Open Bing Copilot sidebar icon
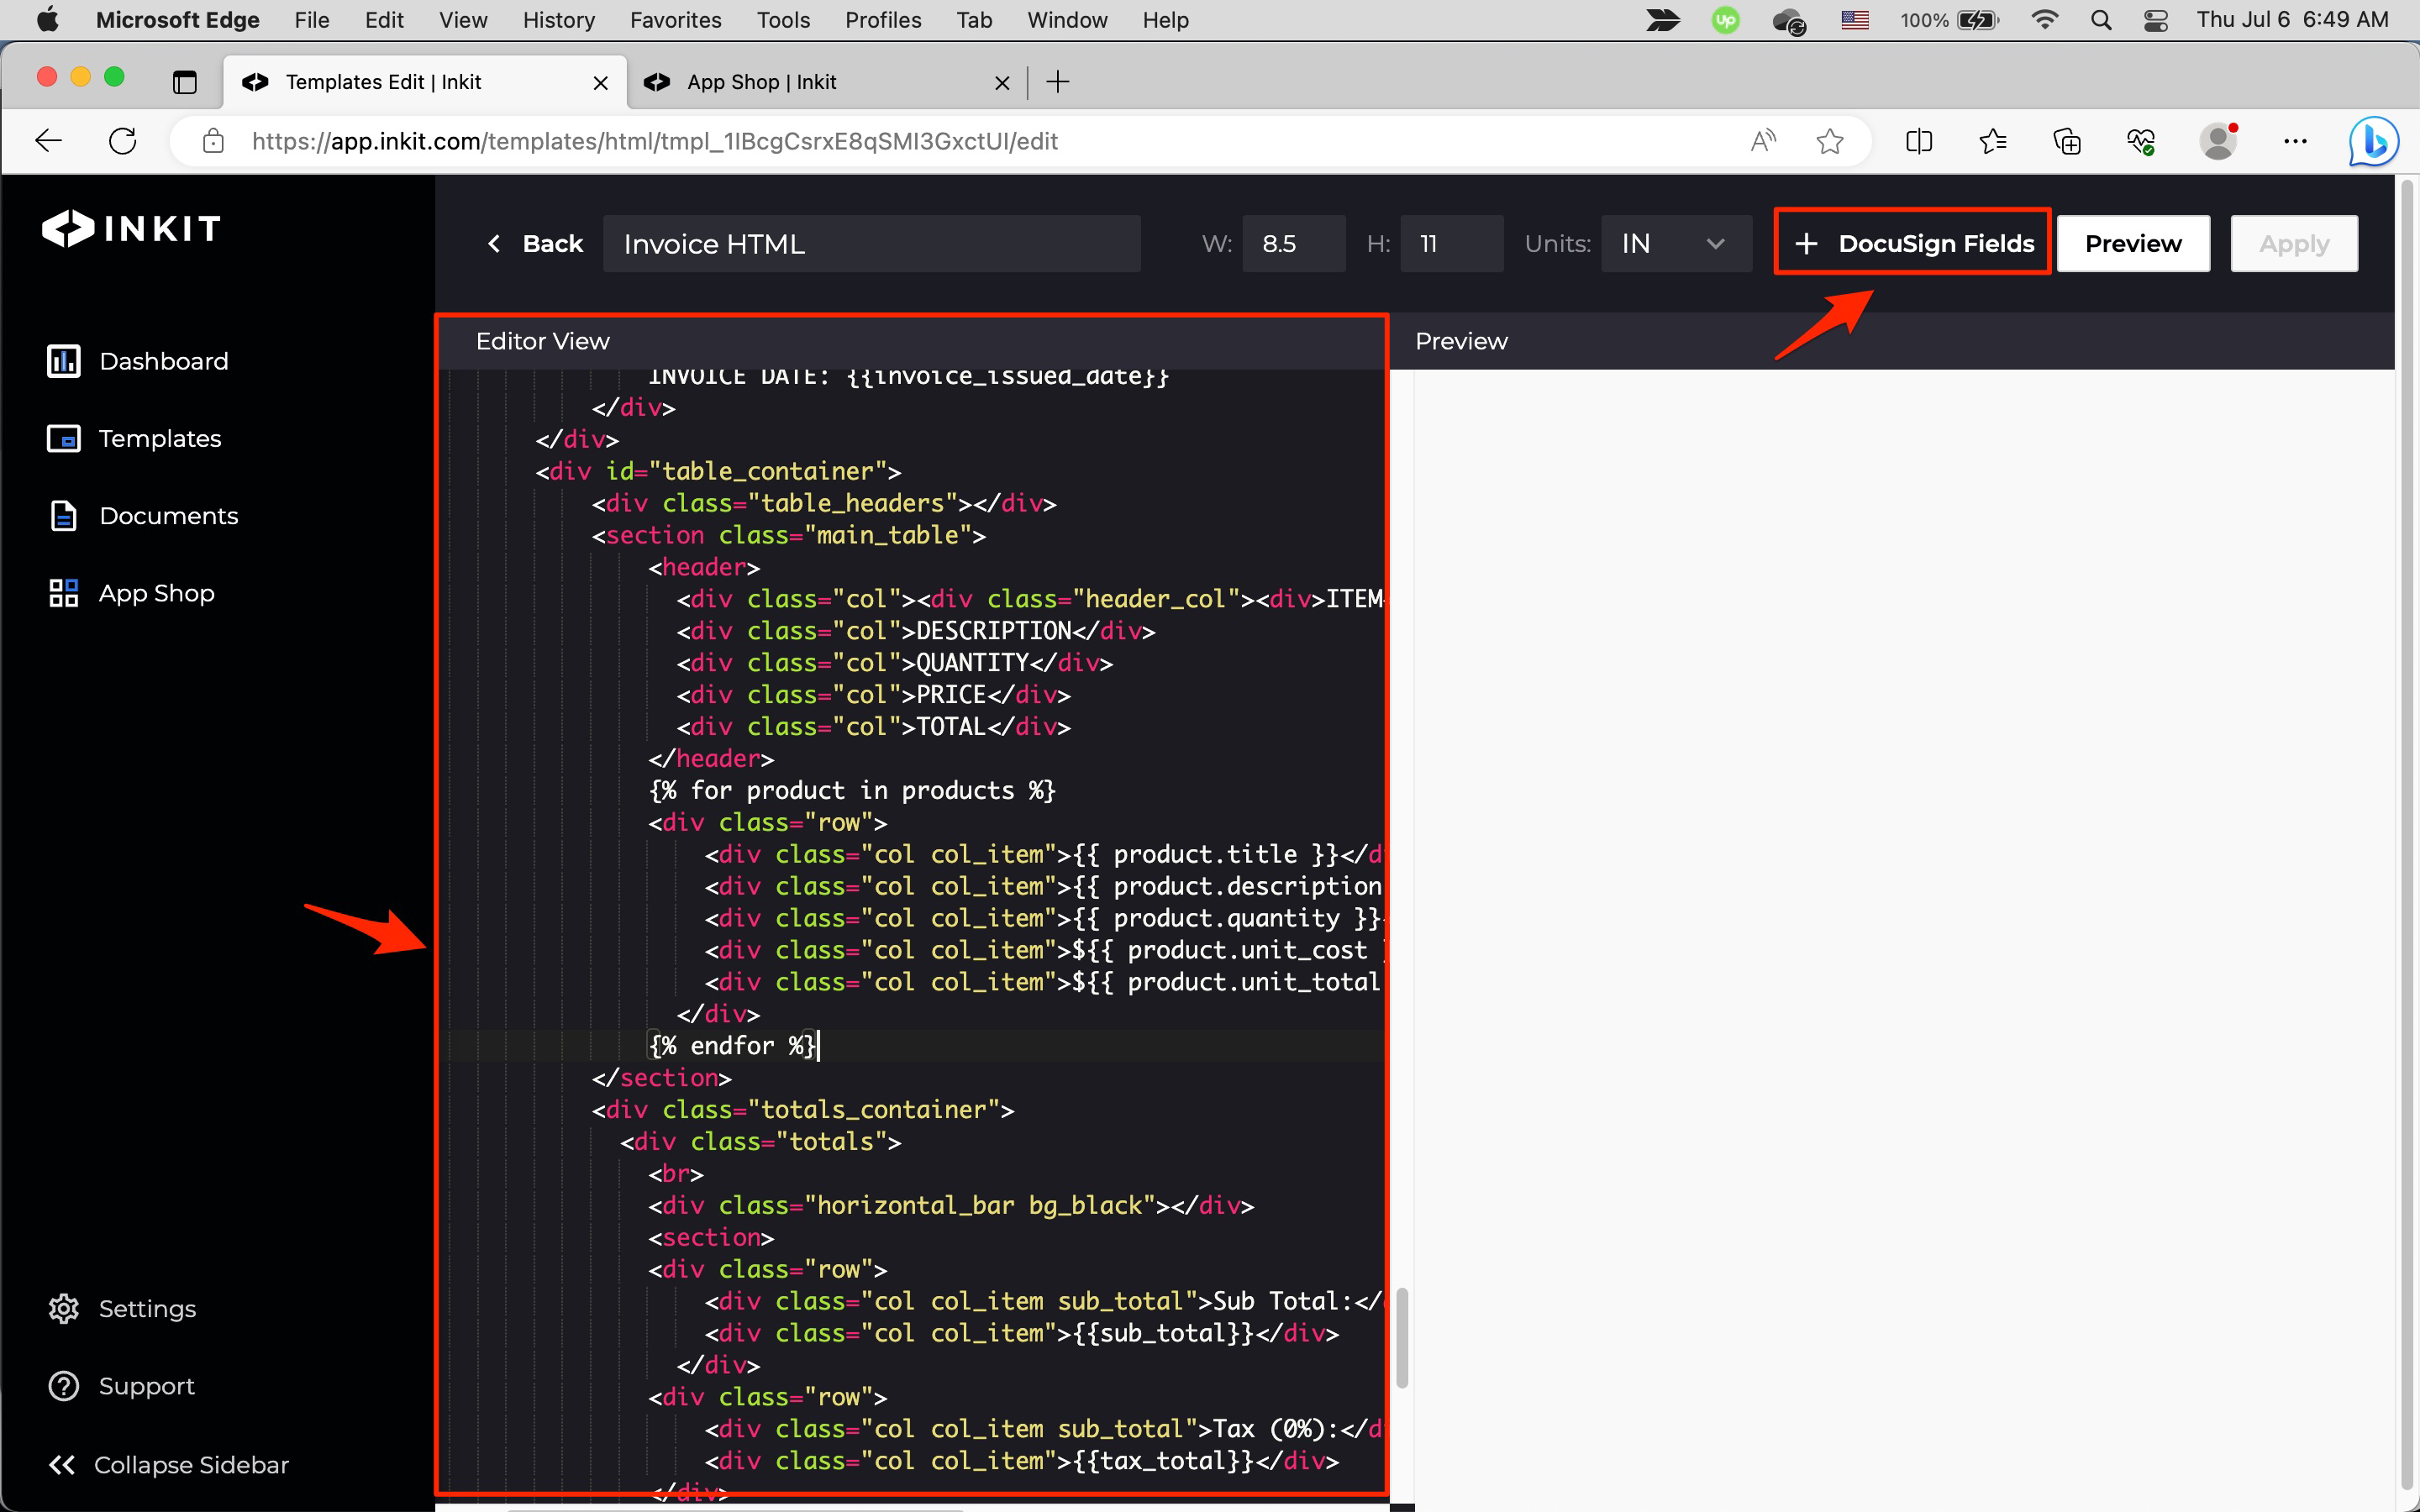 tap(2373, 141)
